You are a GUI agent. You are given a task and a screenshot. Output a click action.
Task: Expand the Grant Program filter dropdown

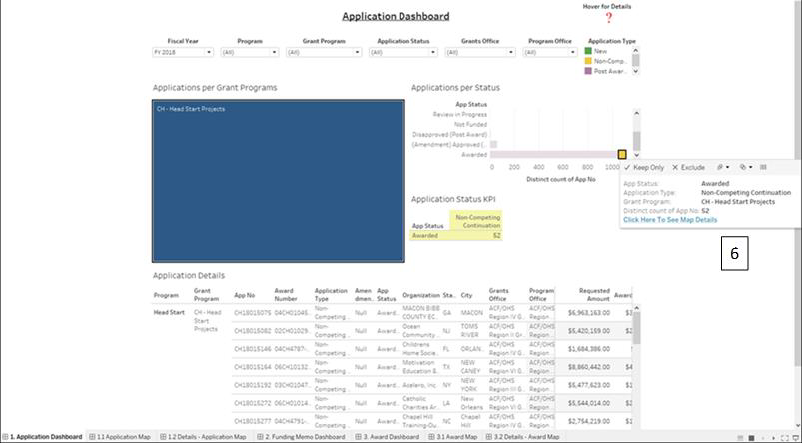coord(361,51)
